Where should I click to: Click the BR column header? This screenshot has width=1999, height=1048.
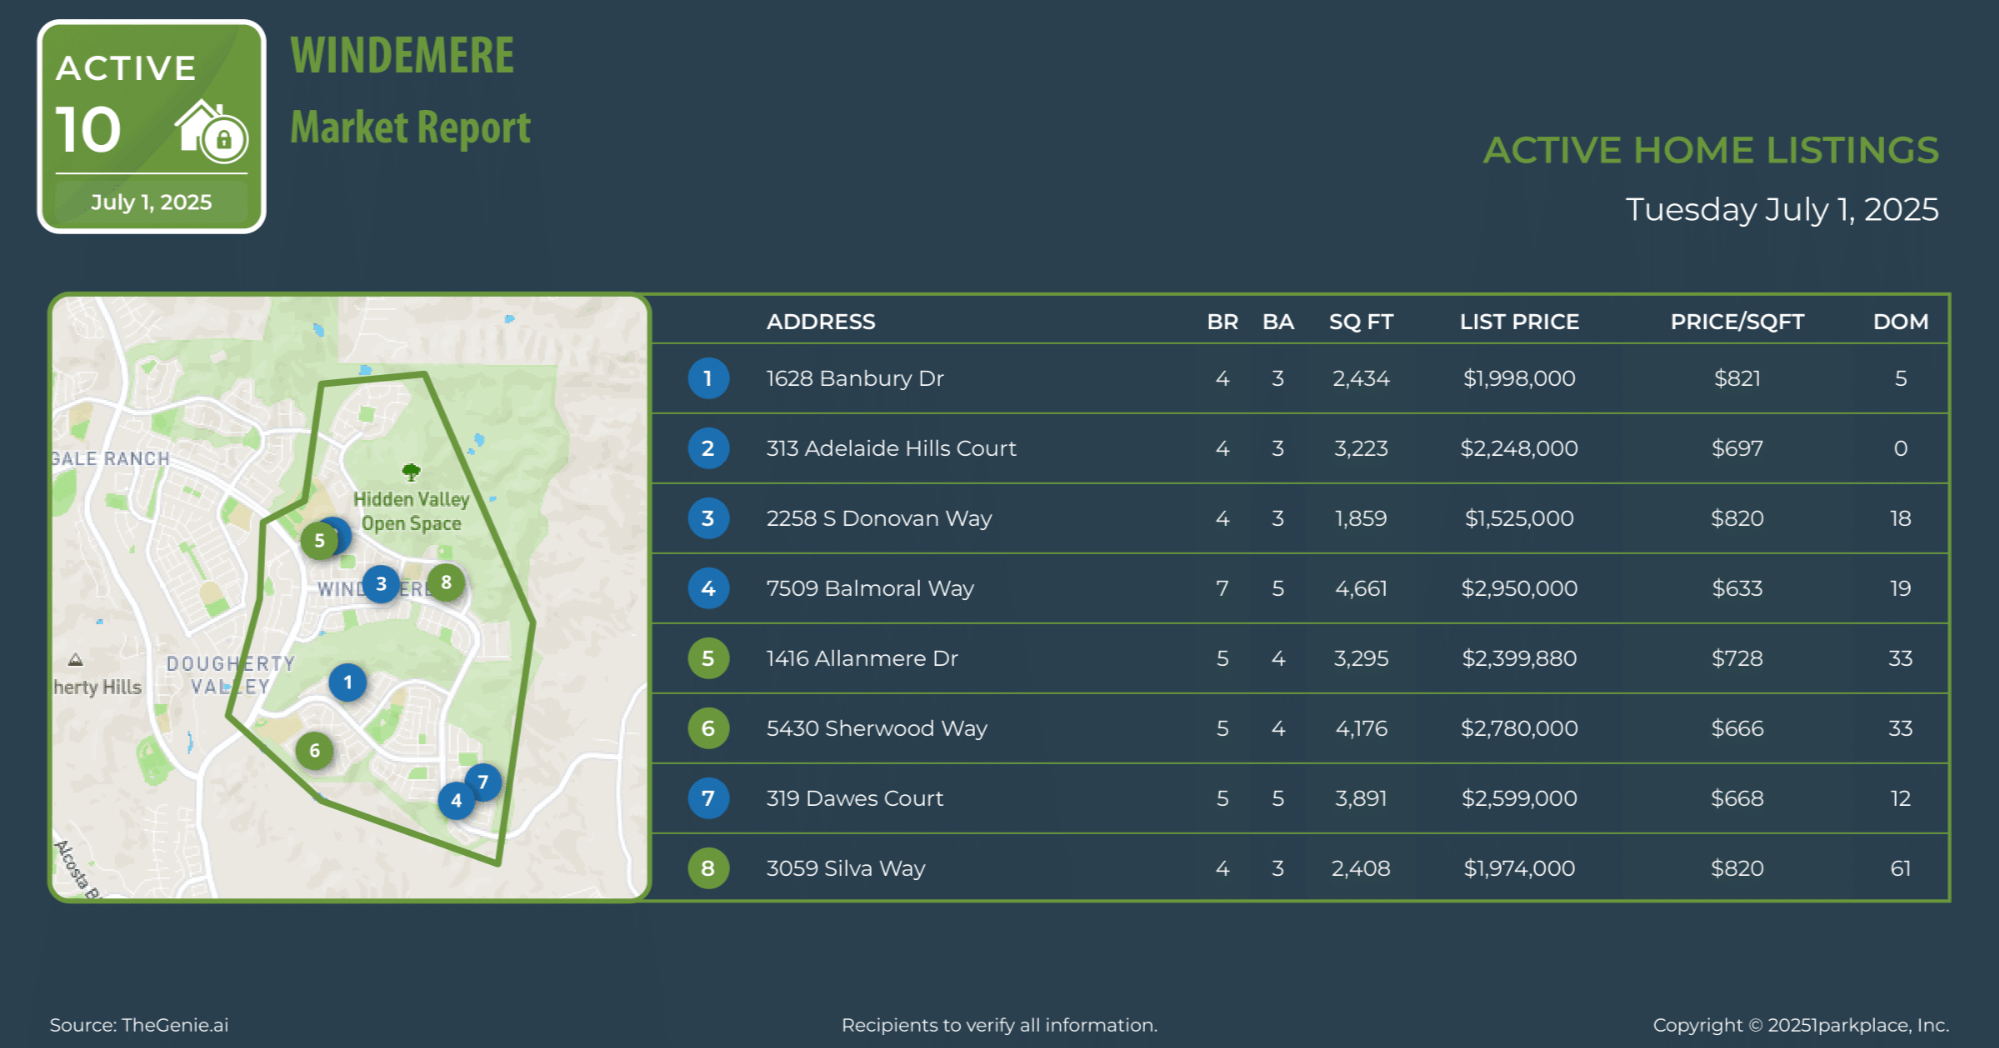click(x=1222, y=322)
